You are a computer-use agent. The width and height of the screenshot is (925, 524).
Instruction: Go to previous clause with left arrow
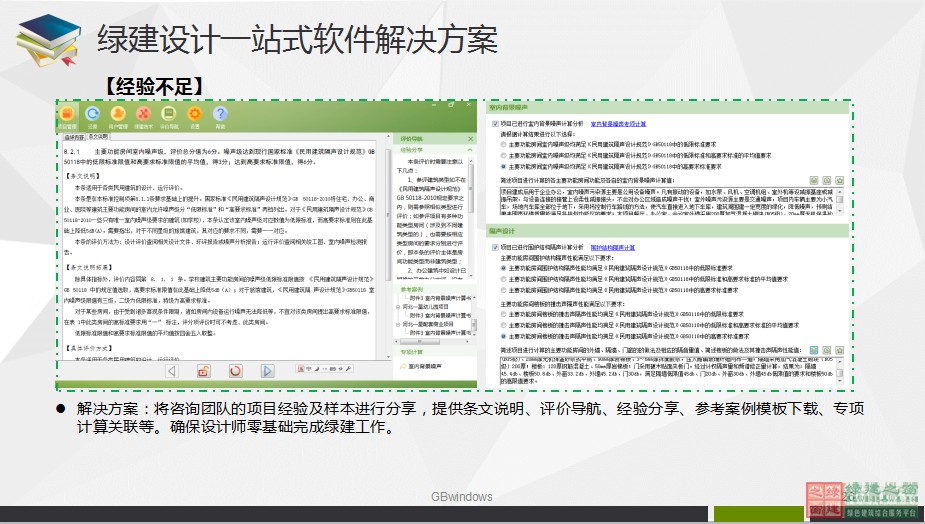172,371
